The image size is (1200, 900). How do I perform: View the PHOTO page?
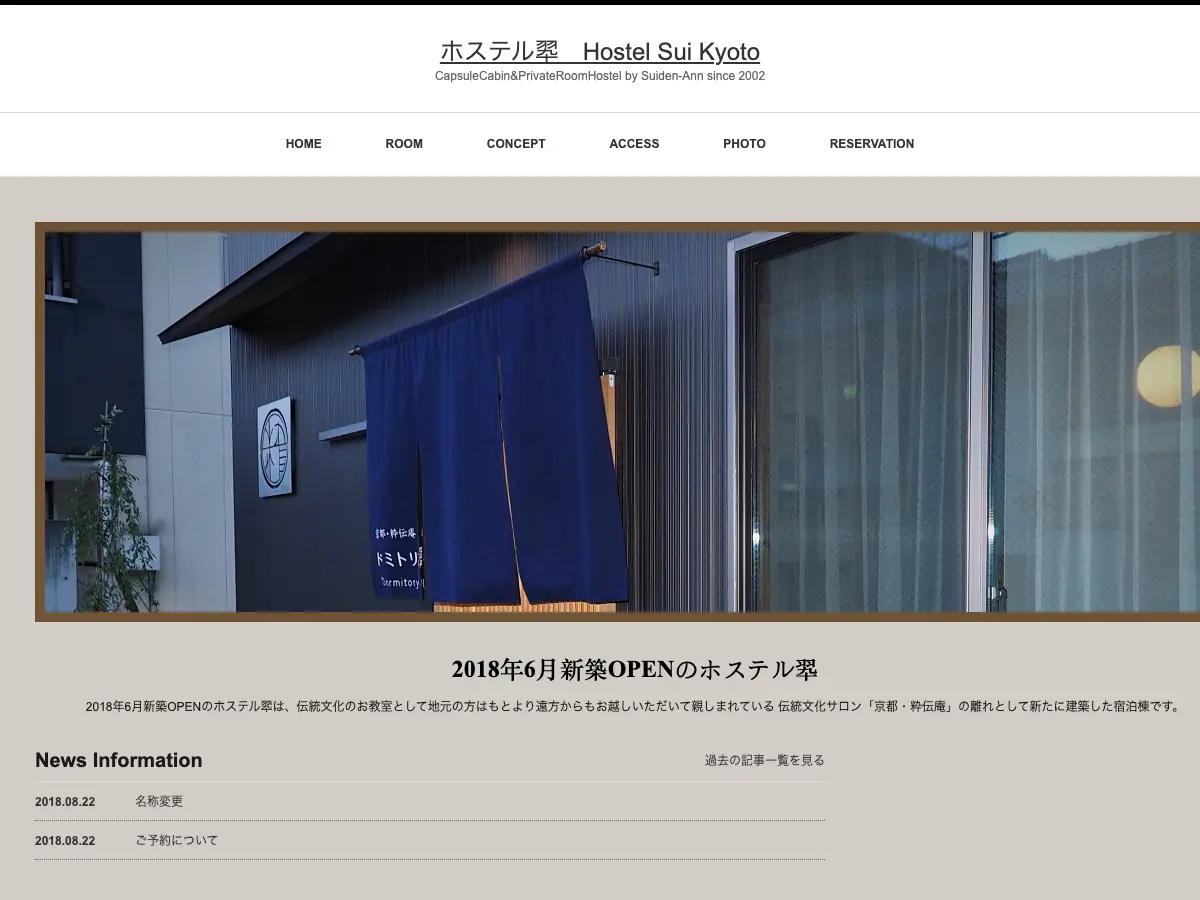pyautogui.click(x=744, y=144)
